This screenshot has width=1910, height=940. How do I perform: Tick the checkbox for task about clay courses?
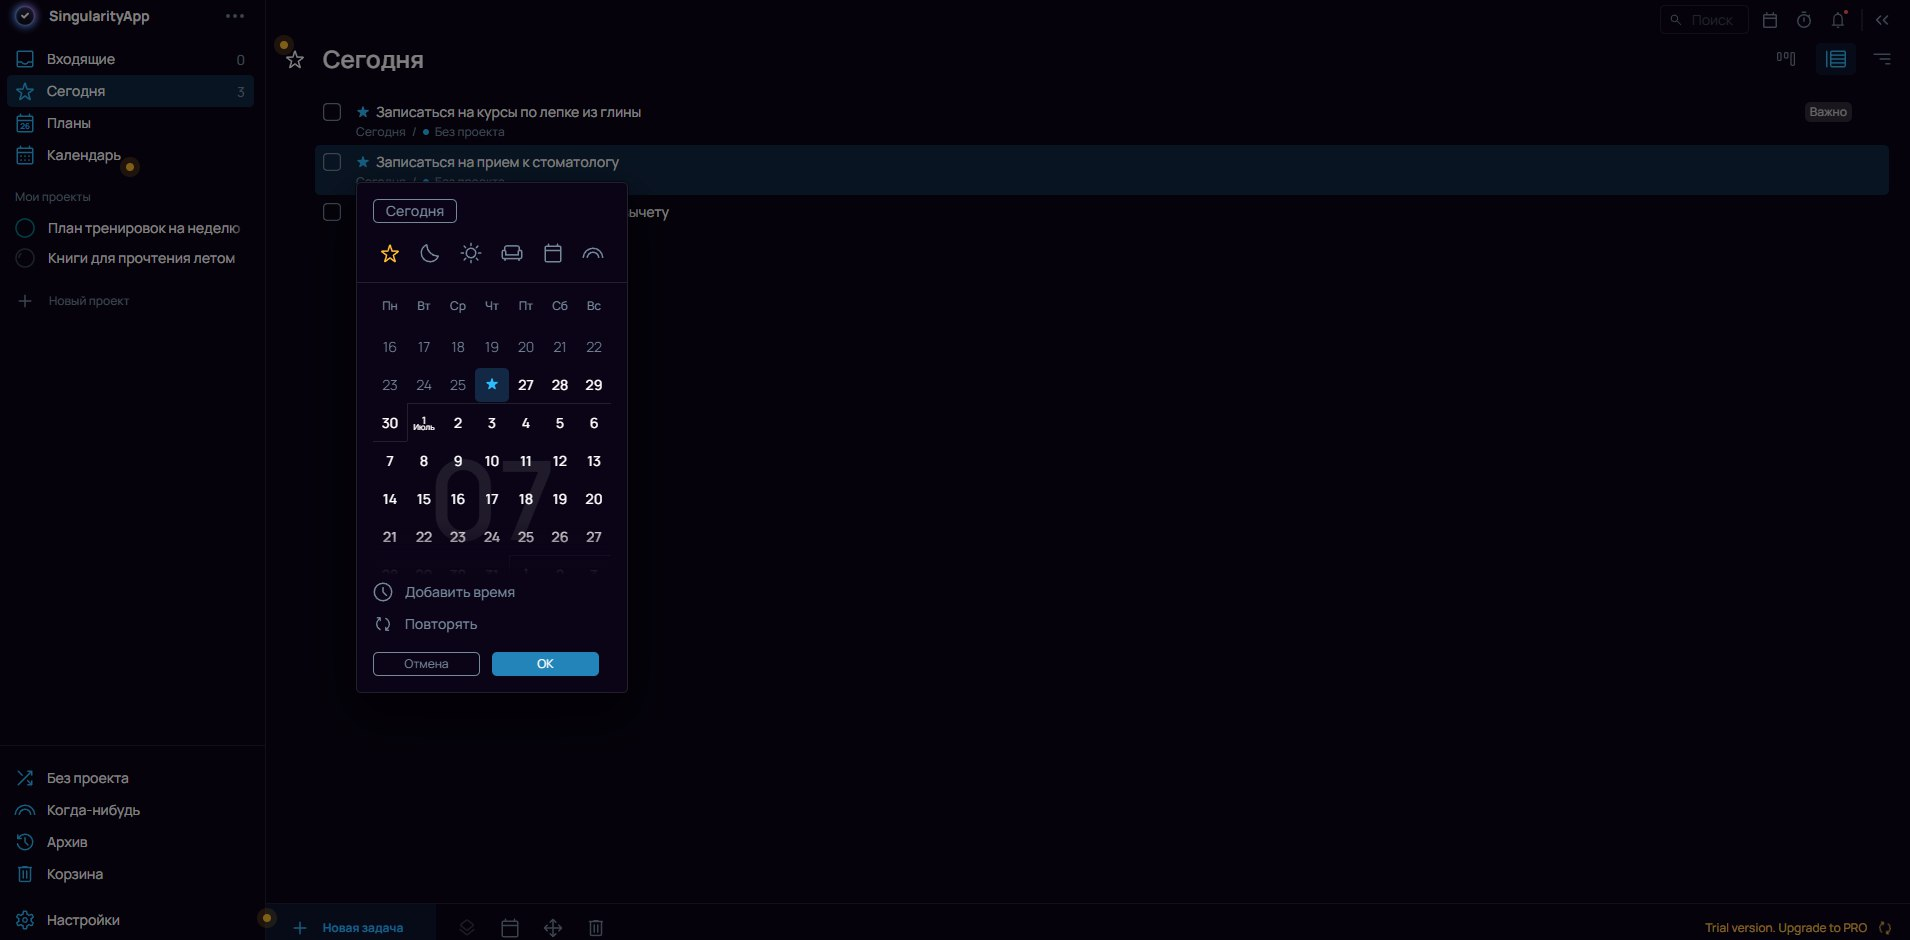331,112
